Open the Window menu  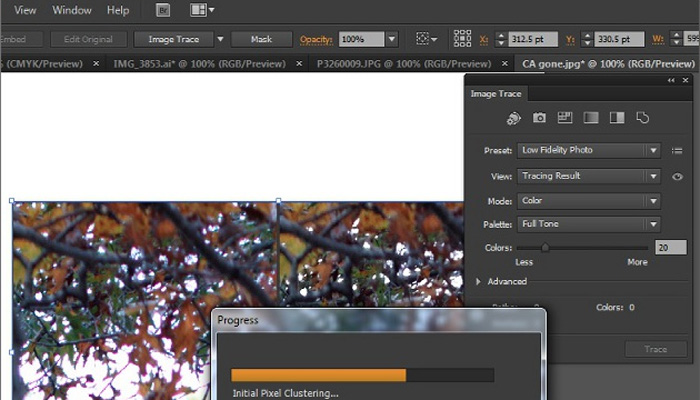tap(72, 10)
